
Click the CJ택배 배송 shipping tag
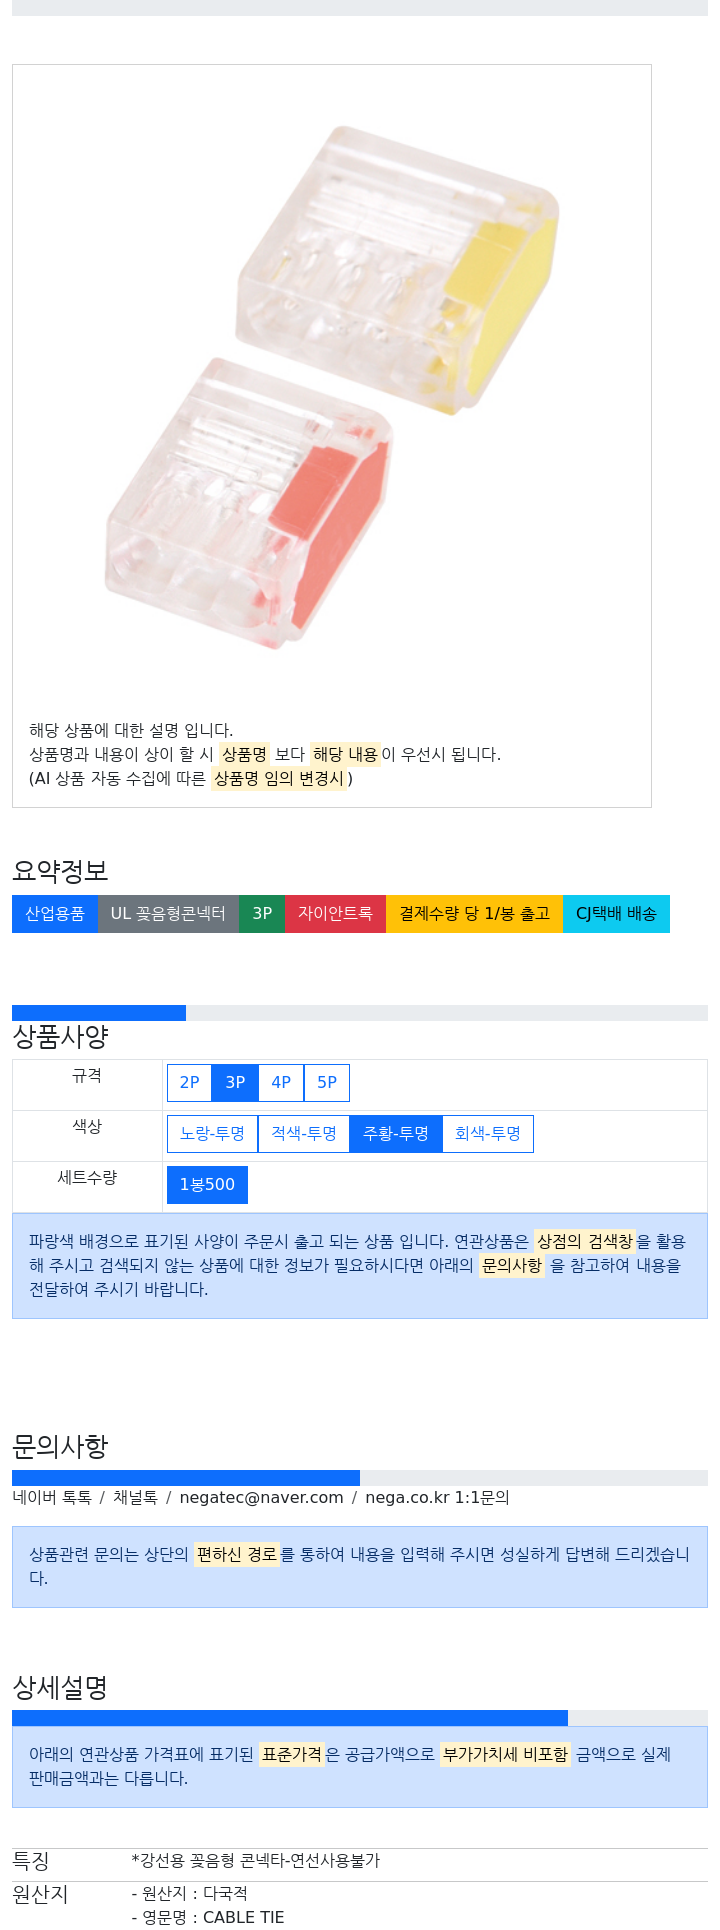[x=617, y=914]
